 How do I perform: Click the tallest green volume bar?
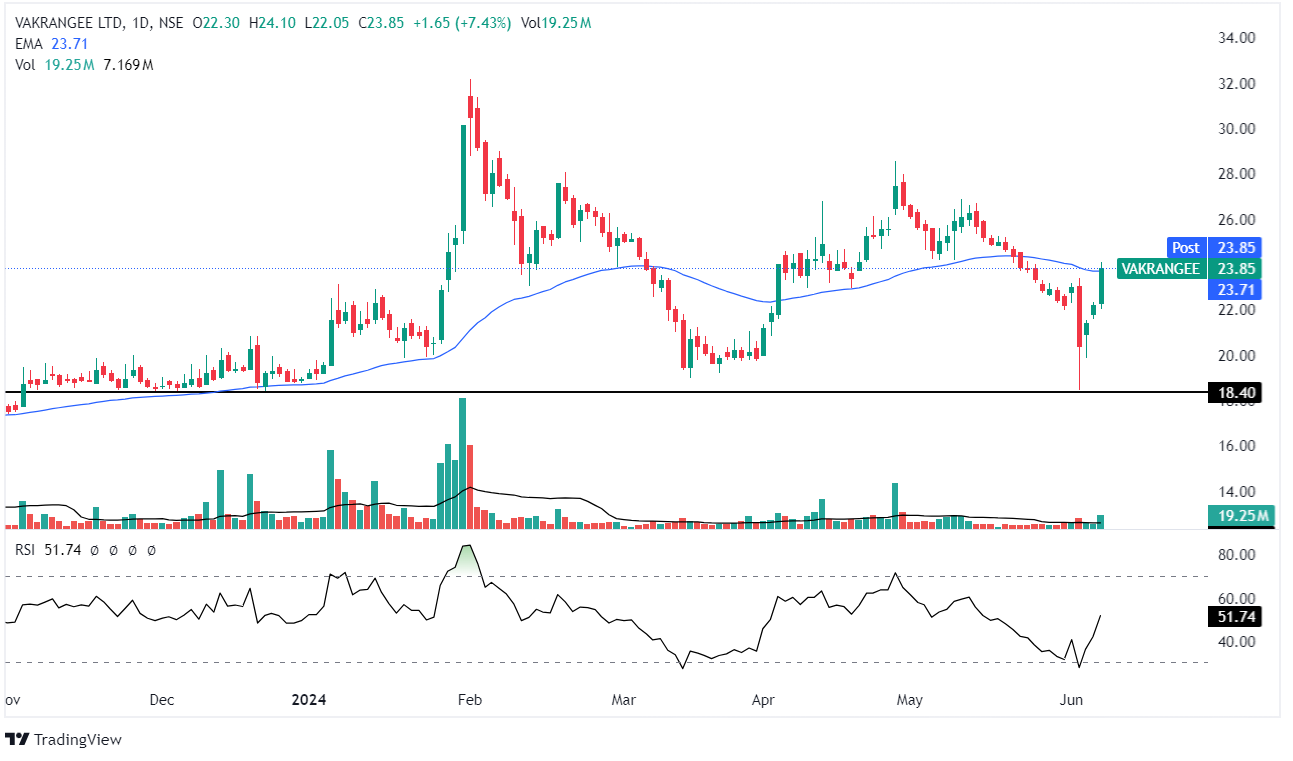(x=462, y=463)
